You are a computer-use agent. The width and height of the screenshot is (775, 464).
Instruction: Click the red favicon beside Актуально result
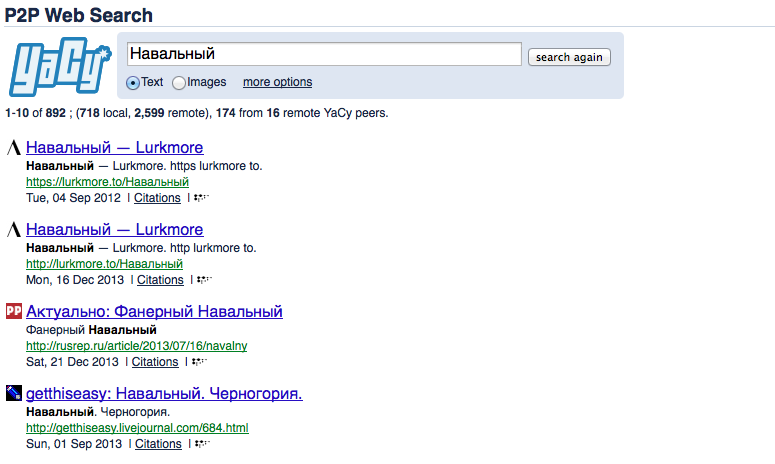14,311
